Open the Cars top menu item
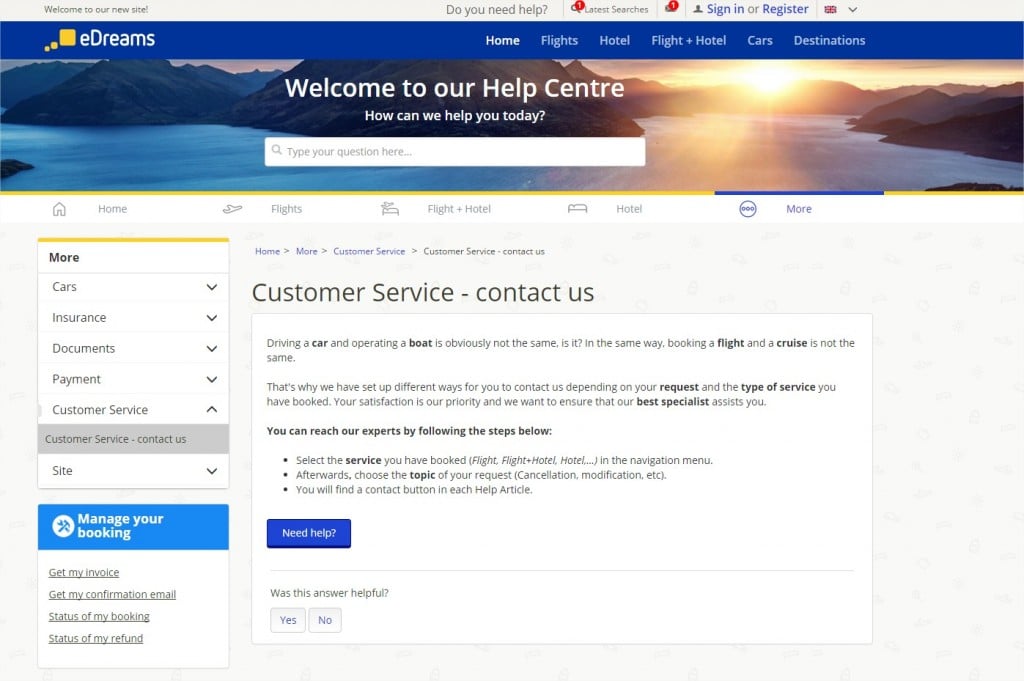 (760, 41)
